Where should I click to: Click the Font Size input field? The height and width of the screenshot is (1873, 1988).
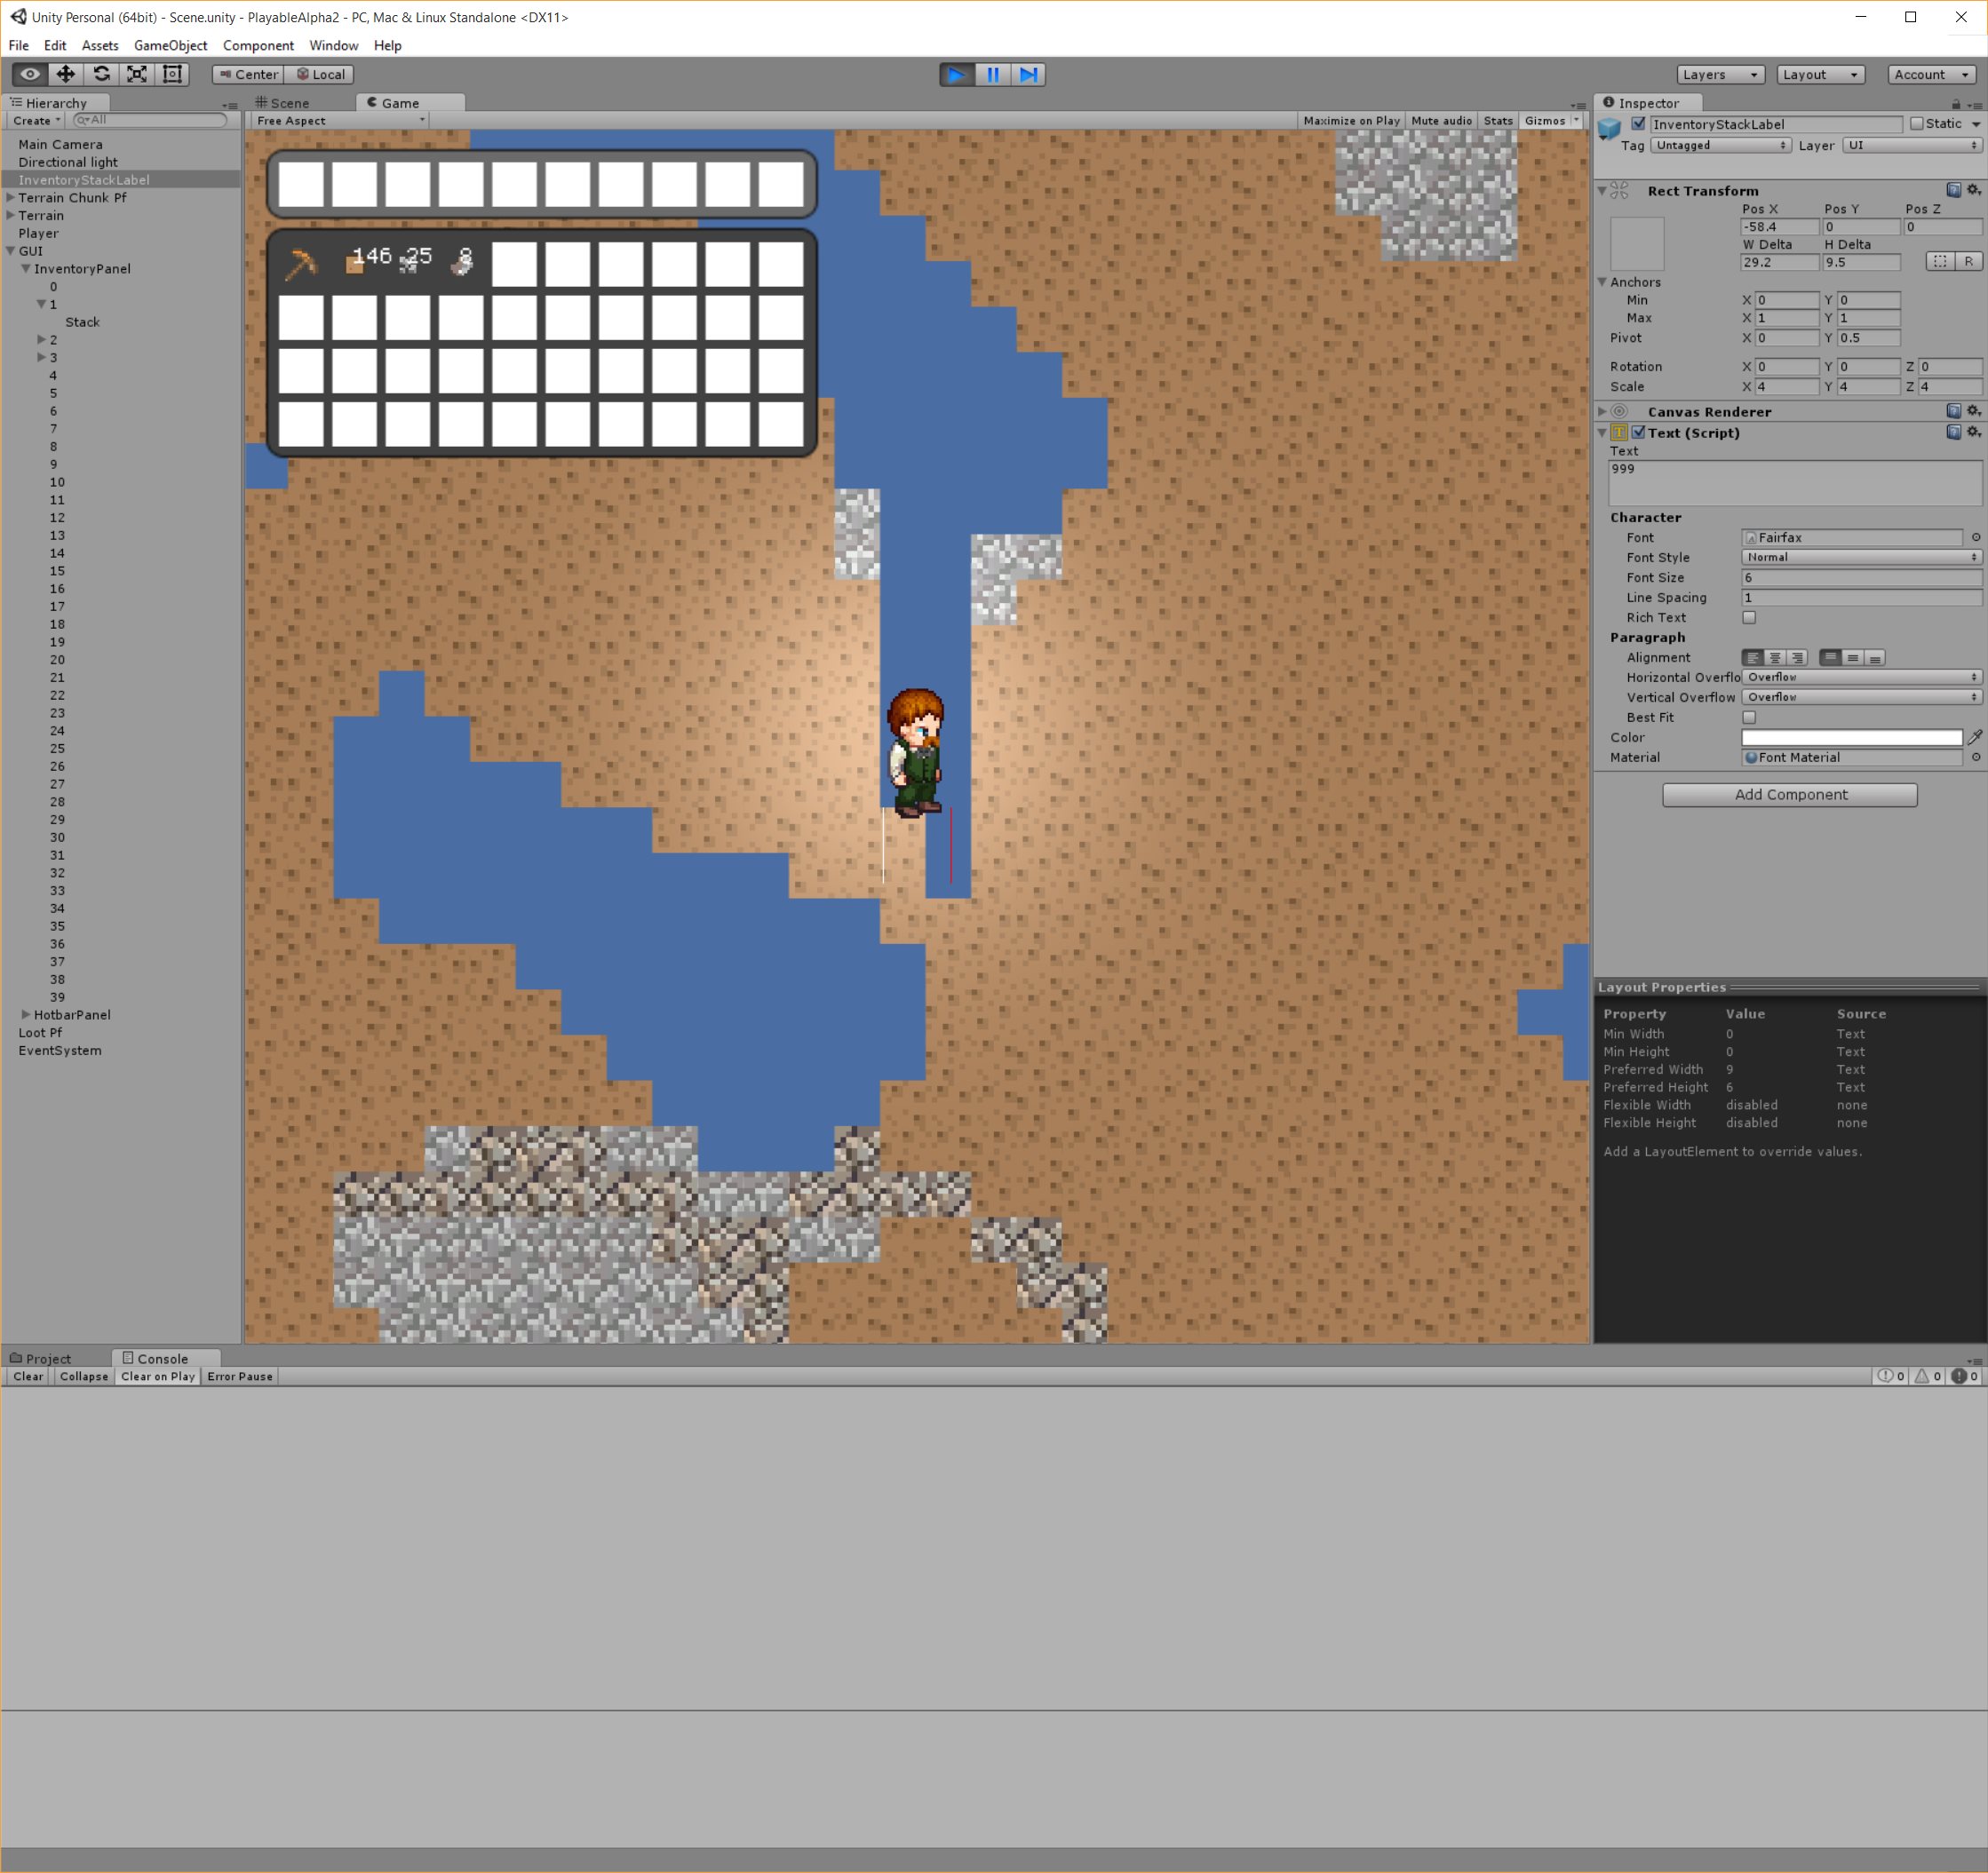pyautogui.click(x=1860, y=577)
